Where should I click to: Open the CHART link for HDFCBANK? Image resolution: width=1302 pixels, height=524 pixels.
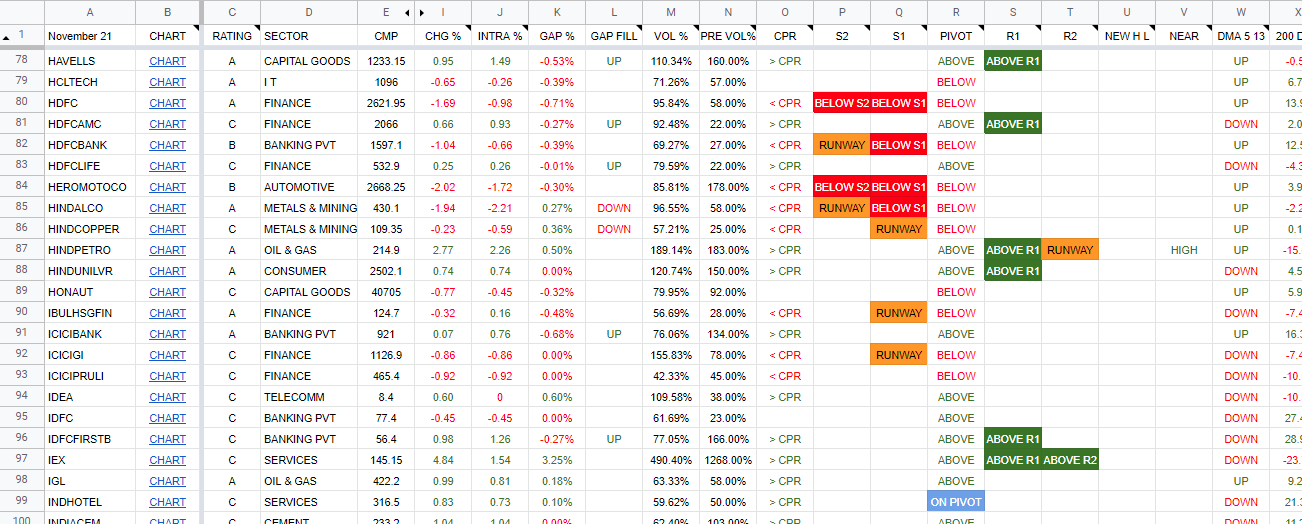(167, 145)
